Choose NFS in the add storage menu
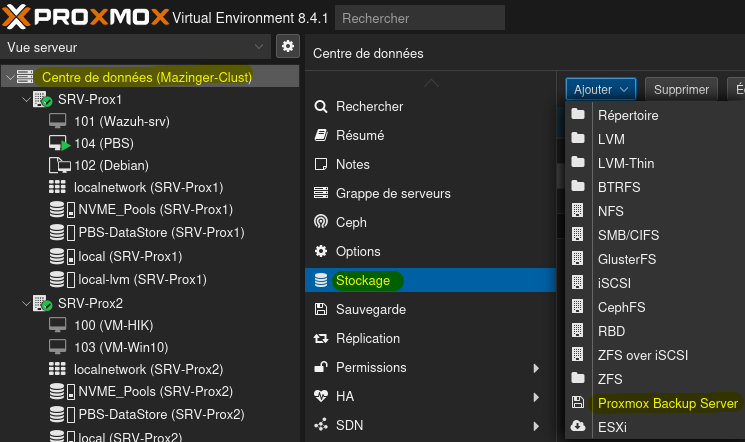 610,211
